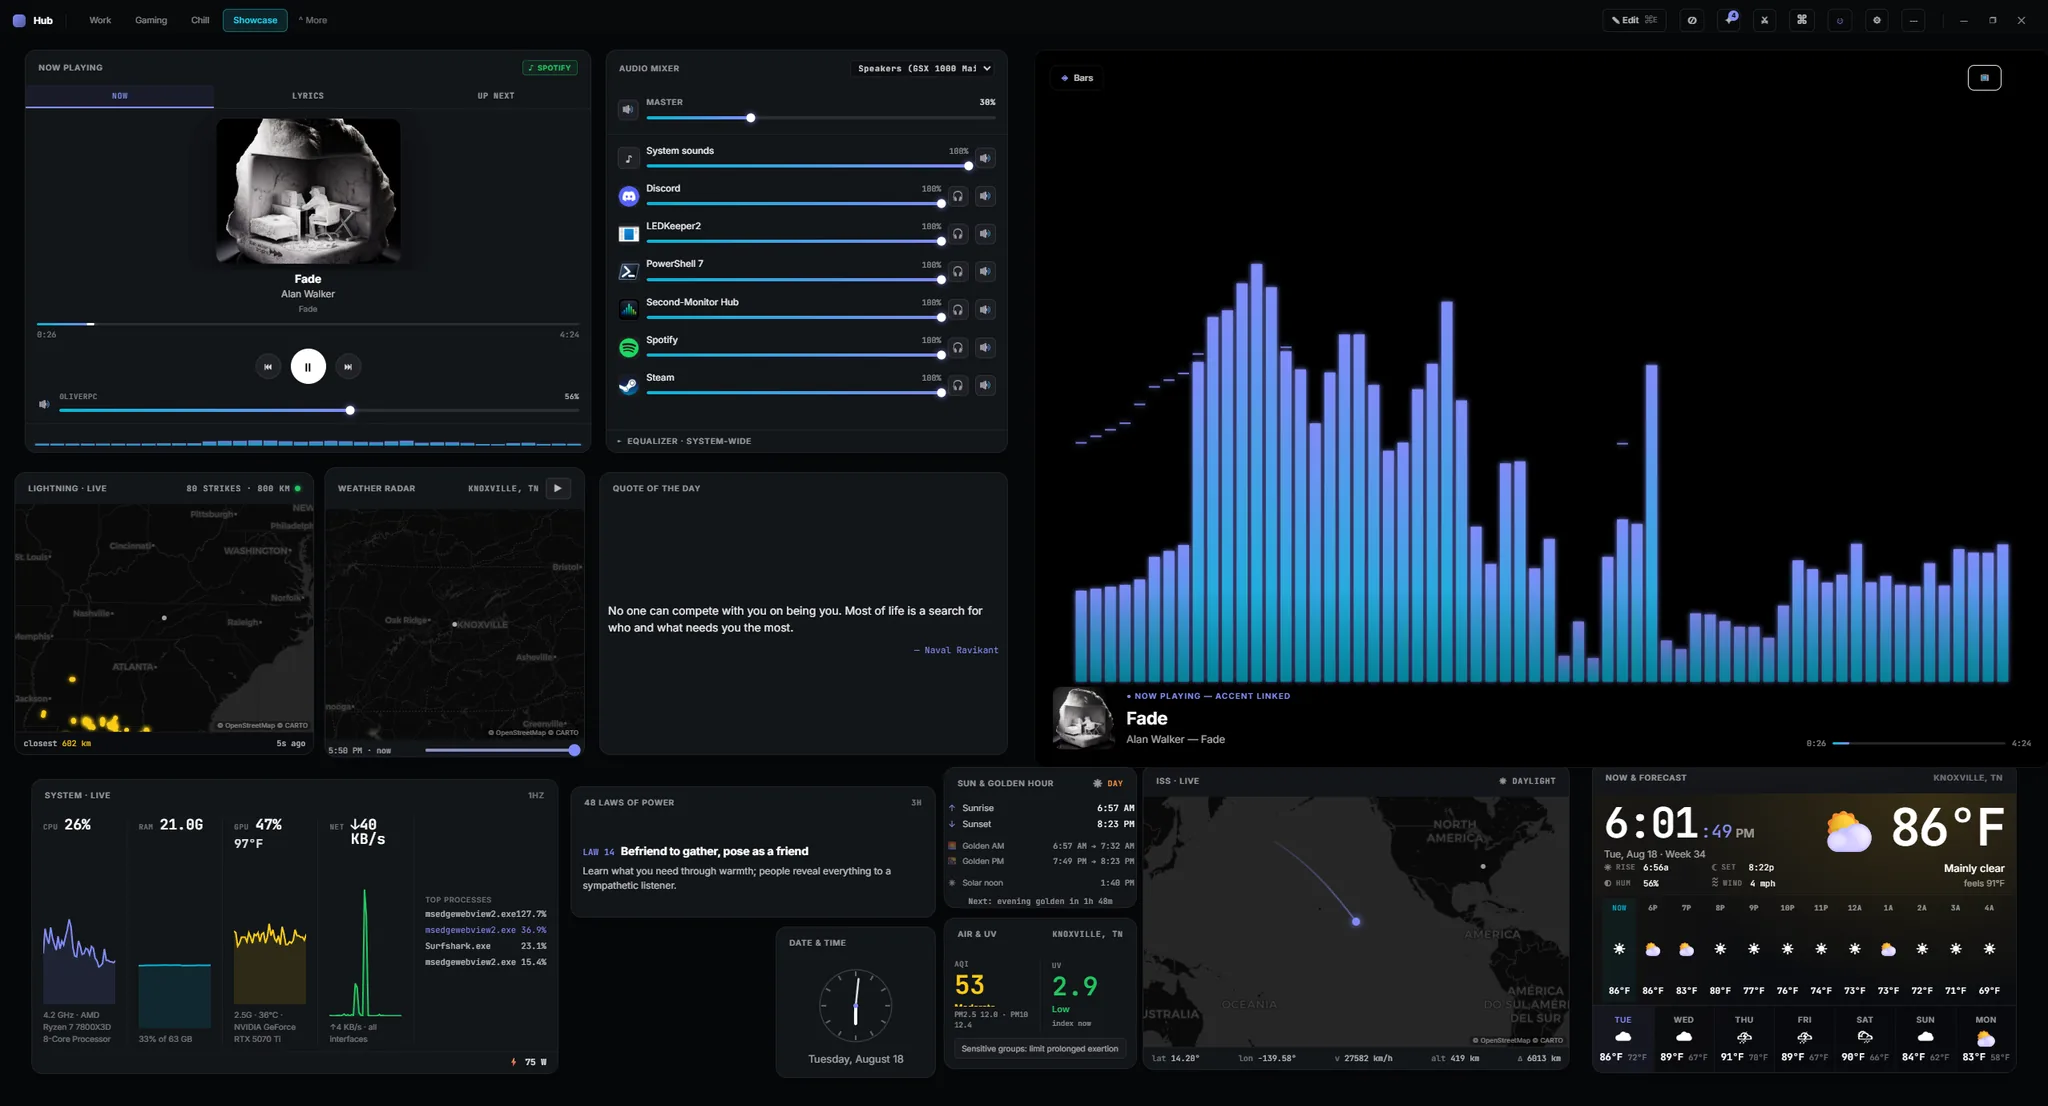The width and height of the screenshot is (2048, 1106).
Task: Play the weather radar animation
Action: (x=558, y=488)
